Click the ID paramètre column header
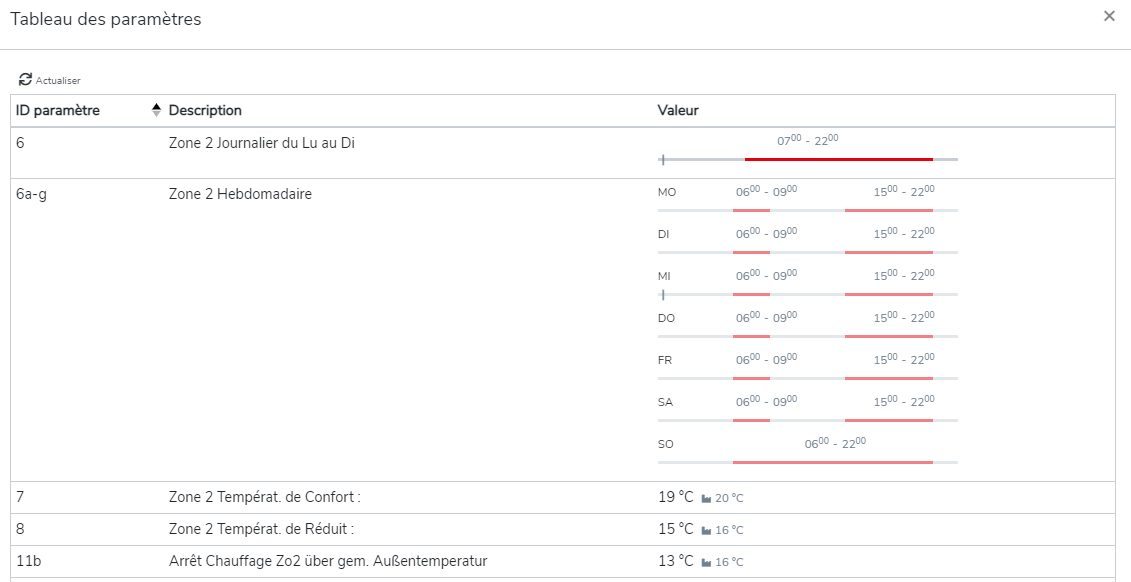 click(58, 110)
